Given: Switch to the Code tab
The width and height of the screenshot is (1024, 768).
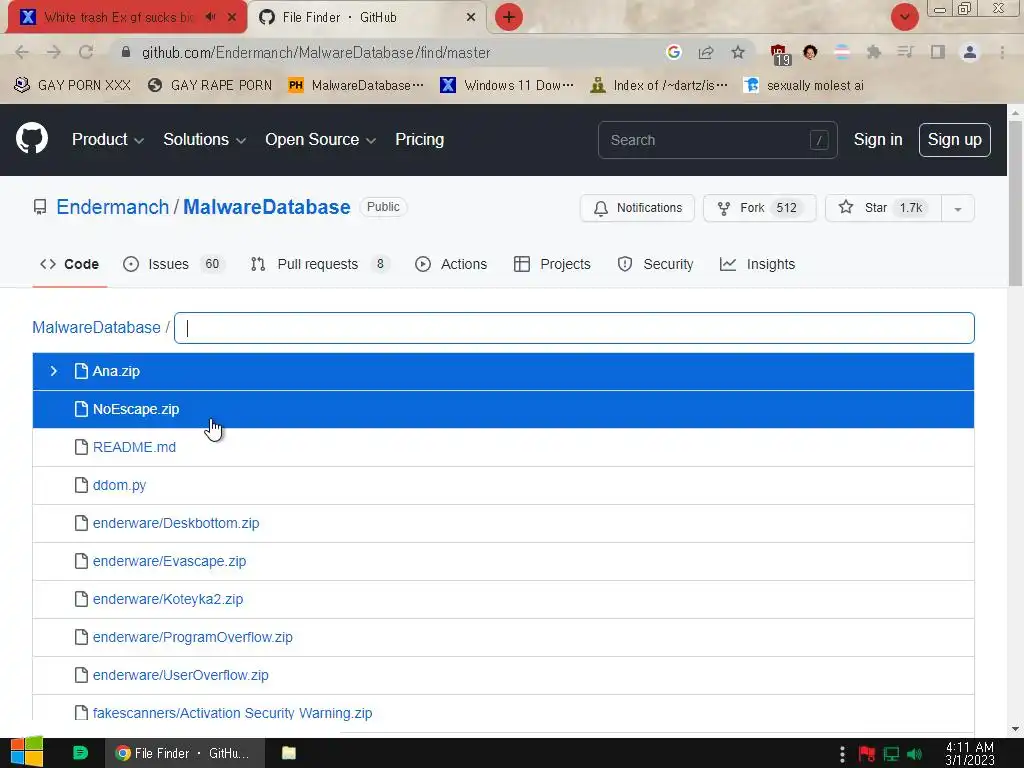Looking at the screenshot, I should click(69, 264).
